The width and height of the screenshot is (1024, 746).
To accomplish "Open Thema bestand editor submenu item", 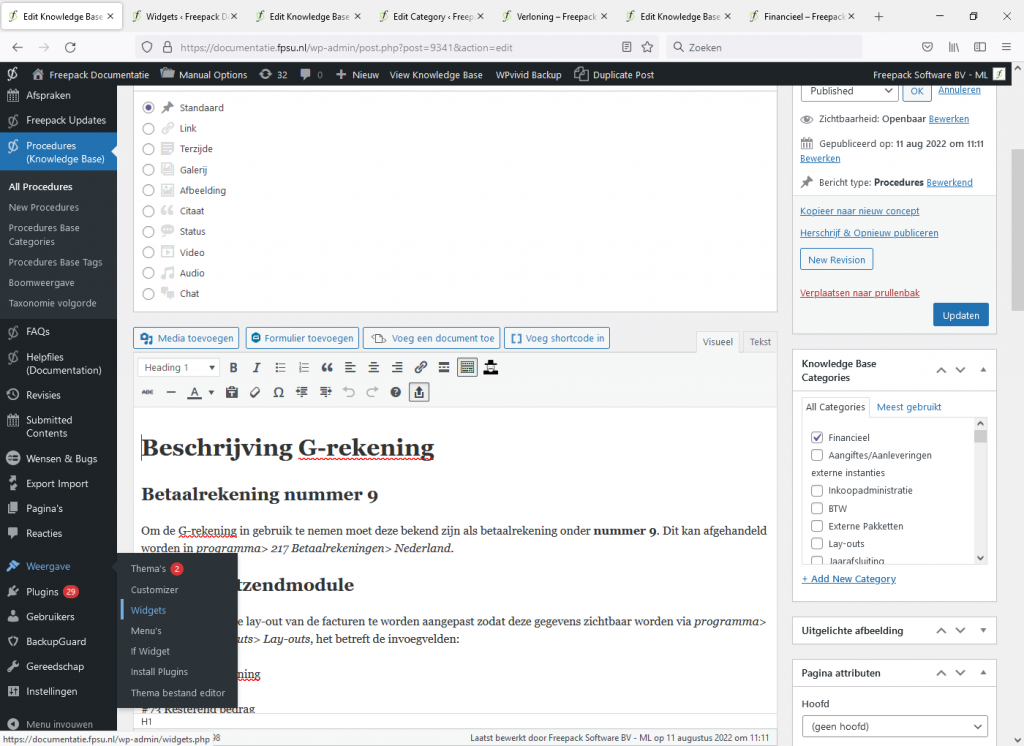I will pos(178,693).
